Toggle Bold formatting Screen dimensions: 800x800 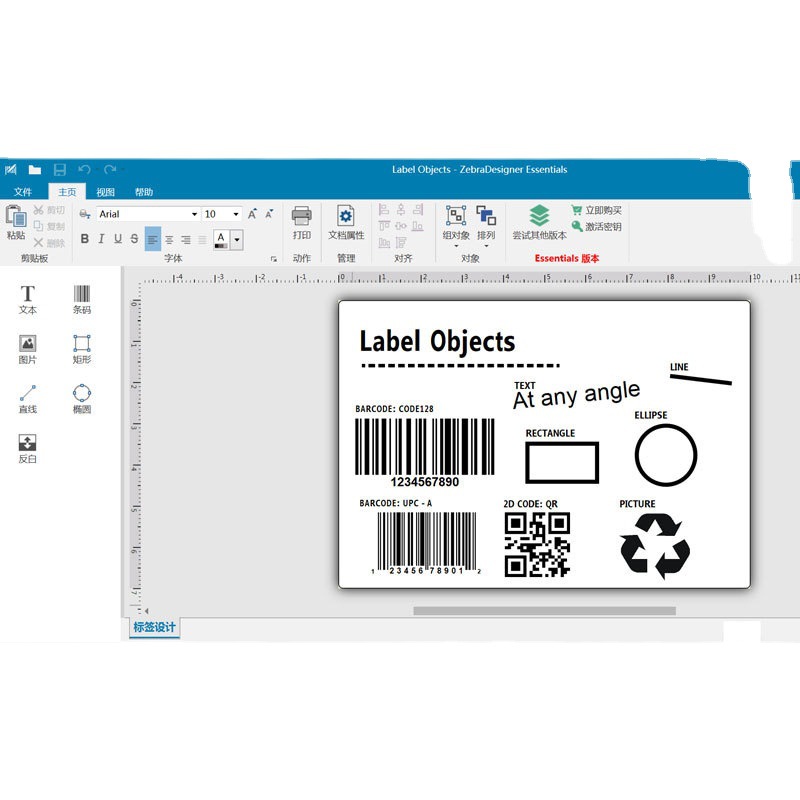[x=85, y=239]
